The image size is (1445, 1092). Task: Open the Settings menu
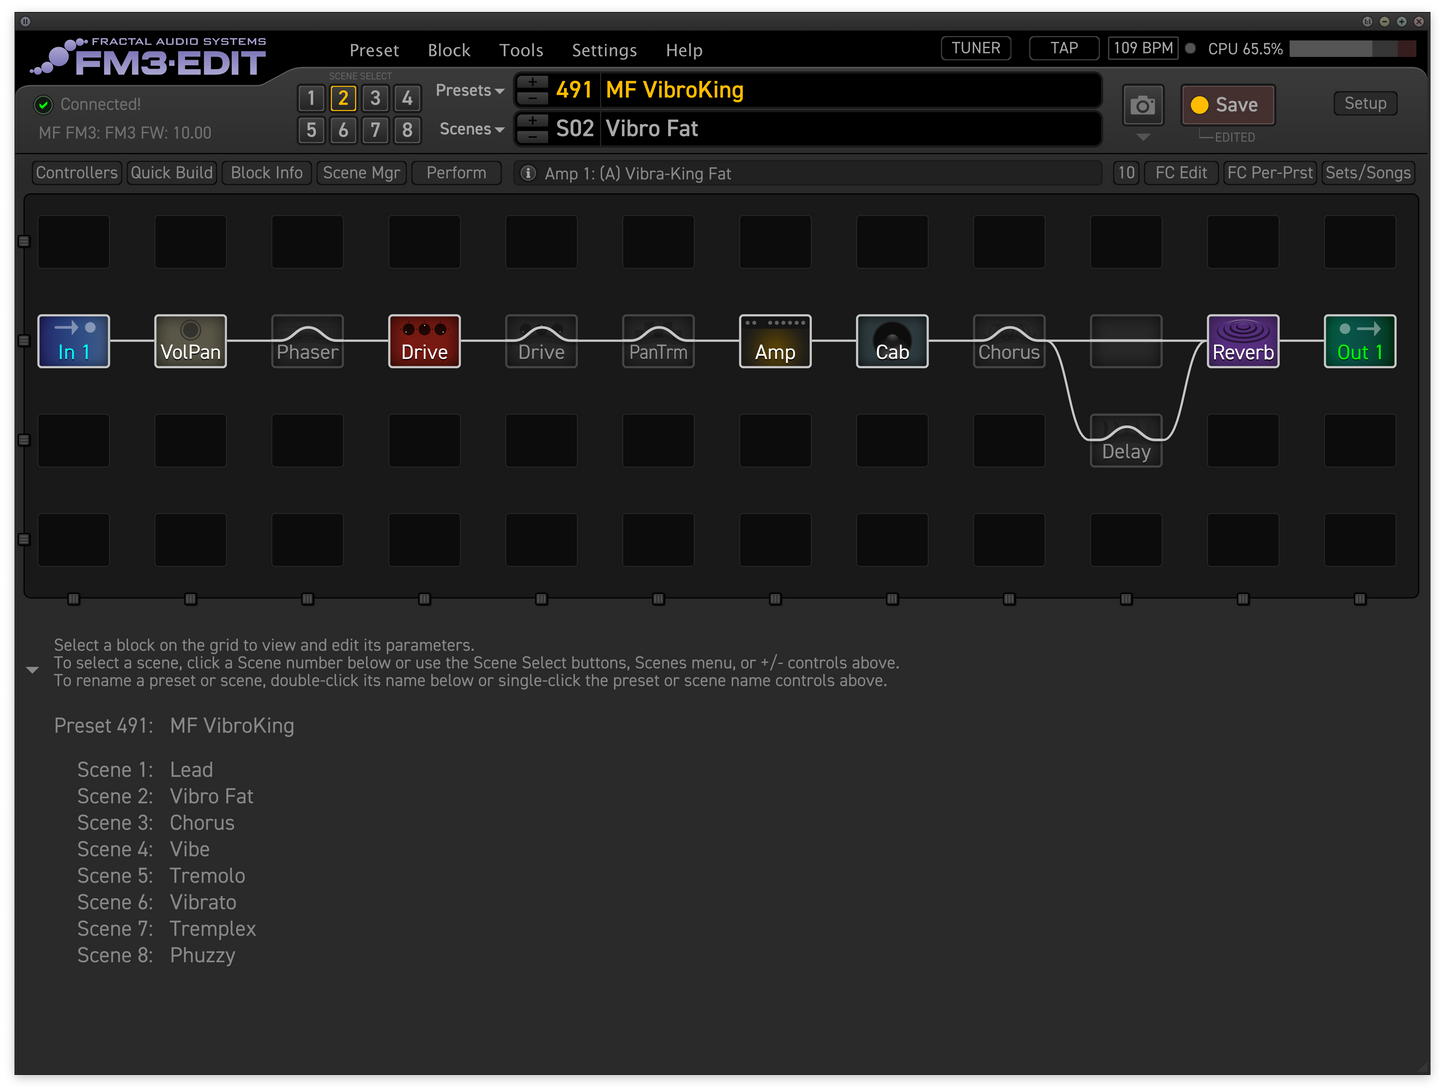(x=604, y=50)
